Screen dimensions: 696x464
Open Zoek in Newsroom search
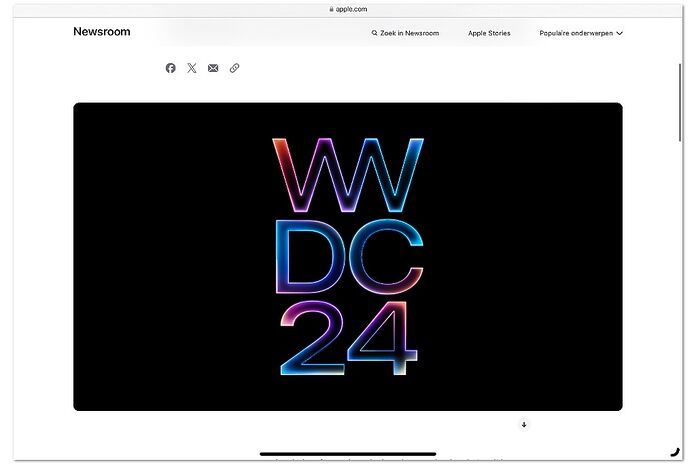pyautogui.click(x=405, y=33)
